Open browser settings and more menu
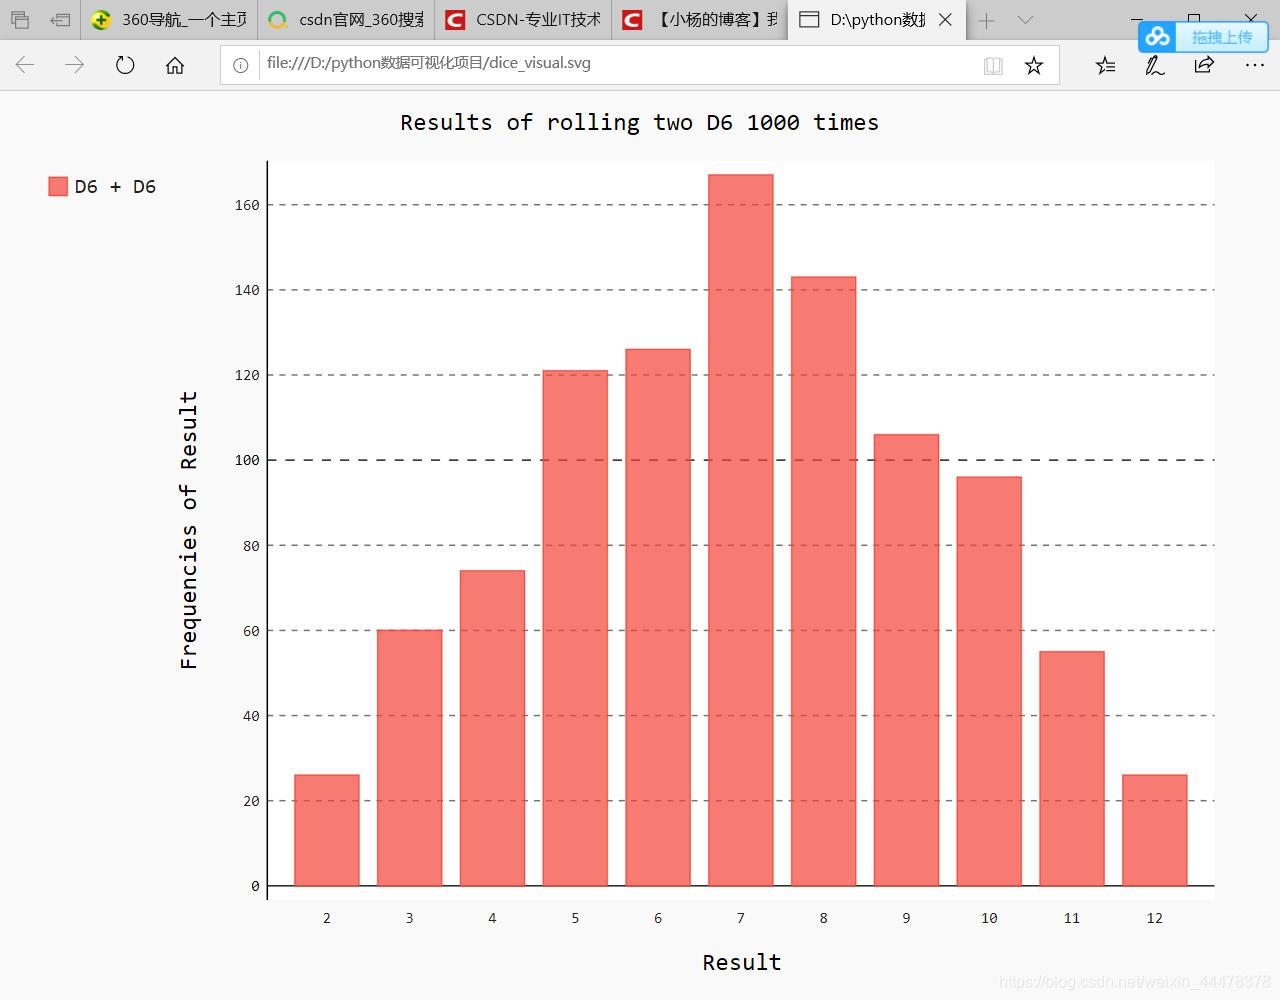The image size is (1280, 1000). [x=1254, y=65]
